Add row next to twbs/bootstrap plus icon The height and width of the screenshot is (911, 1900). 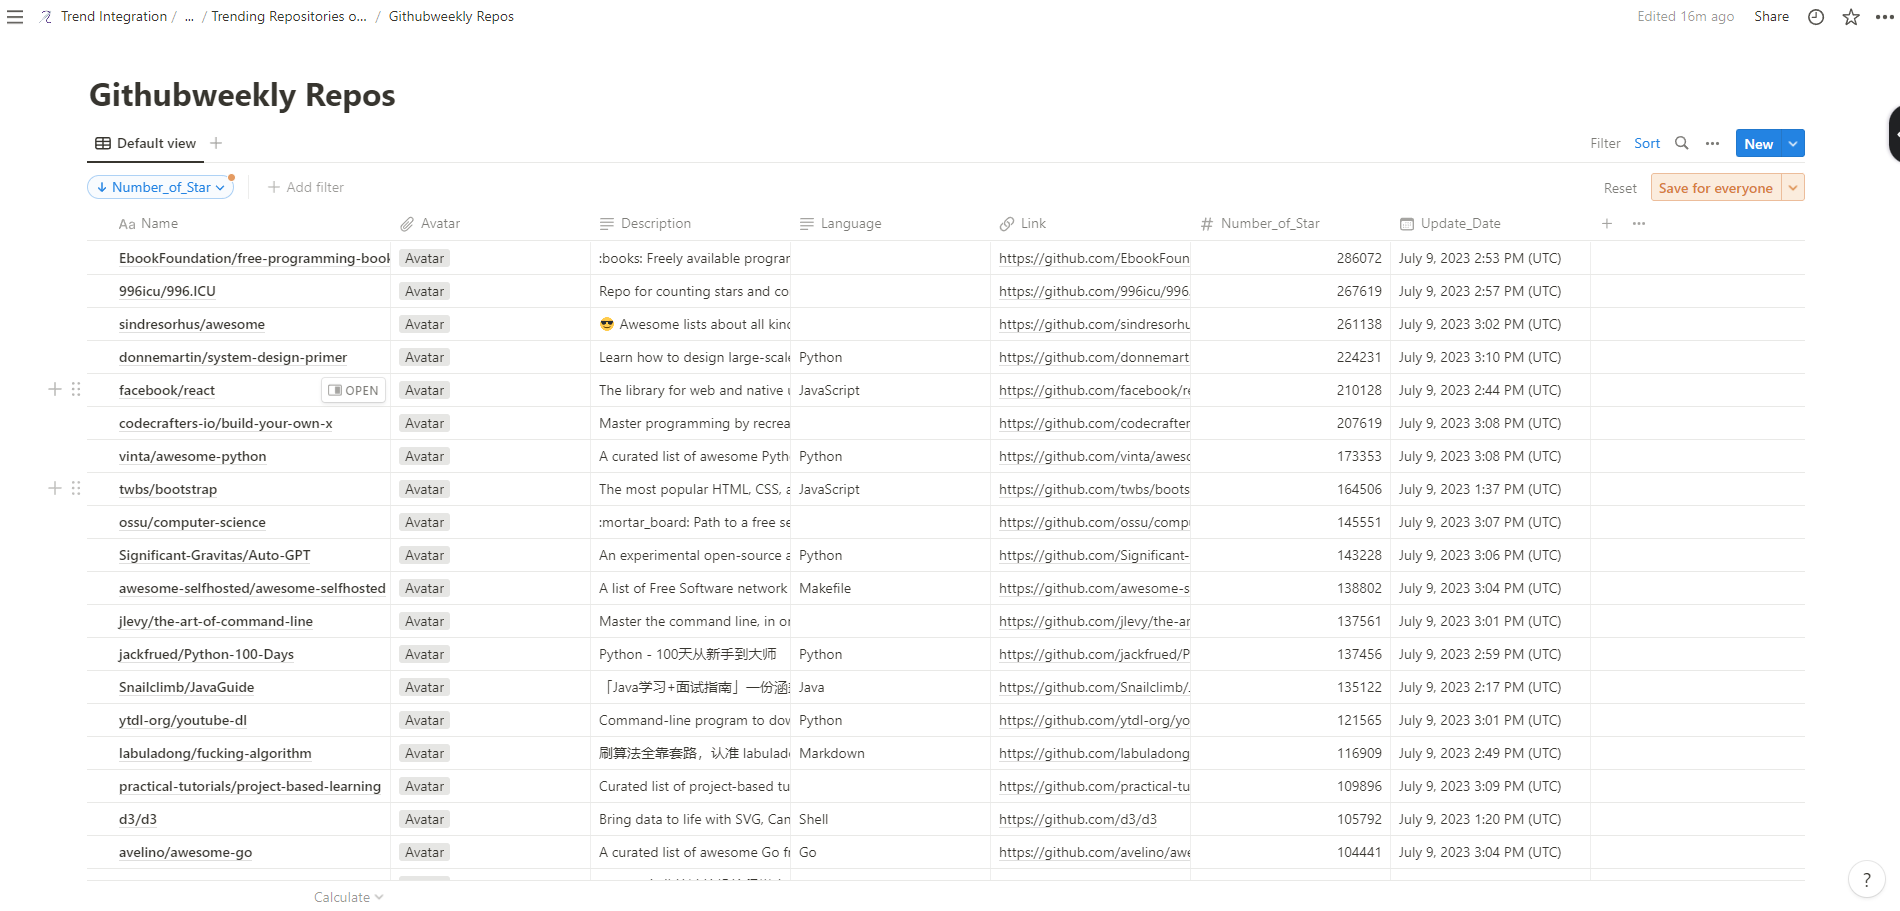click(x=55, y=488)
